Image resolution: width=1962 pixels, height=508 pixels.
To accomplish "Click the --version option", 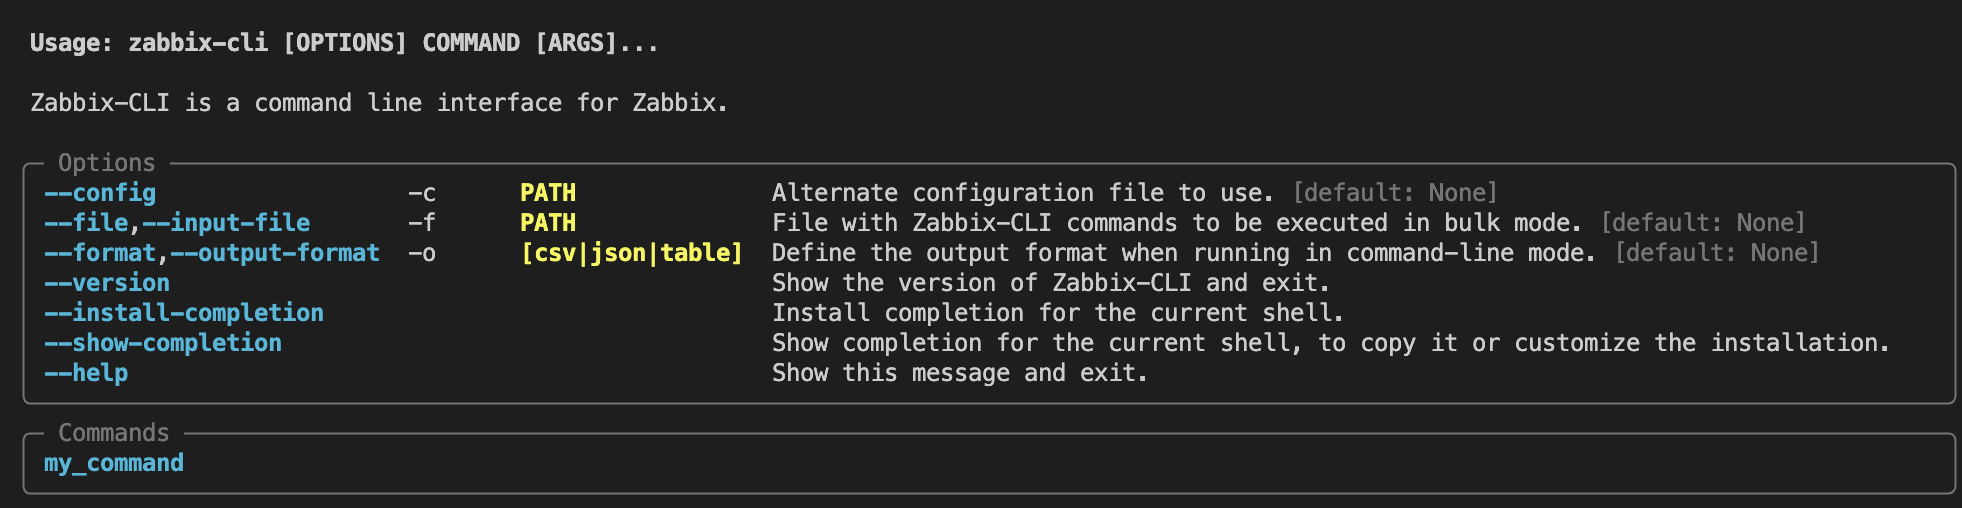I will (107, 283).
